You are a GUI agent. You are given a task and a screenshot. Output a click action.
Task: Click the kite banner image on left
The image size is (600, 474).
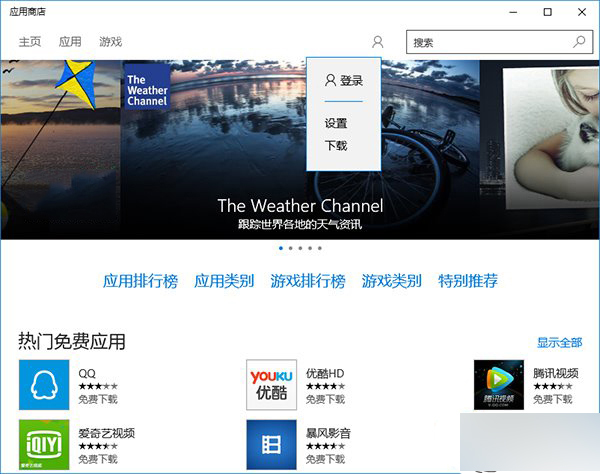tap(60, 150)
